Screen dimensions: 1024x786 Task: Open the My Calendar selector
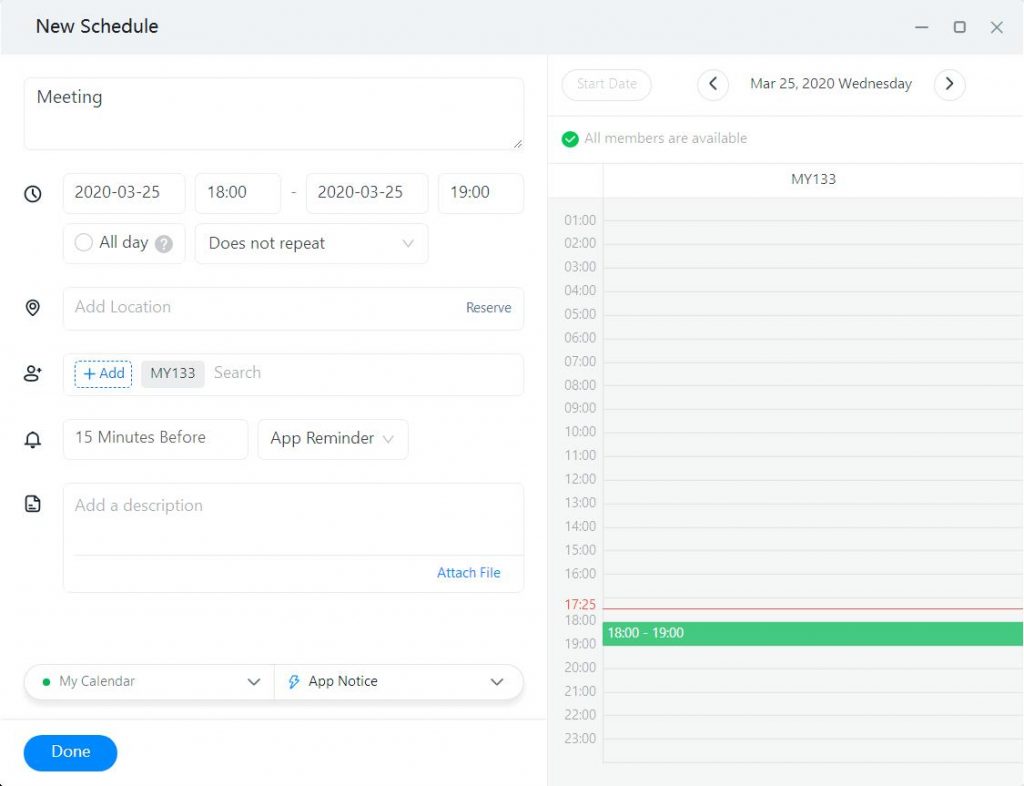click(150, 682)
